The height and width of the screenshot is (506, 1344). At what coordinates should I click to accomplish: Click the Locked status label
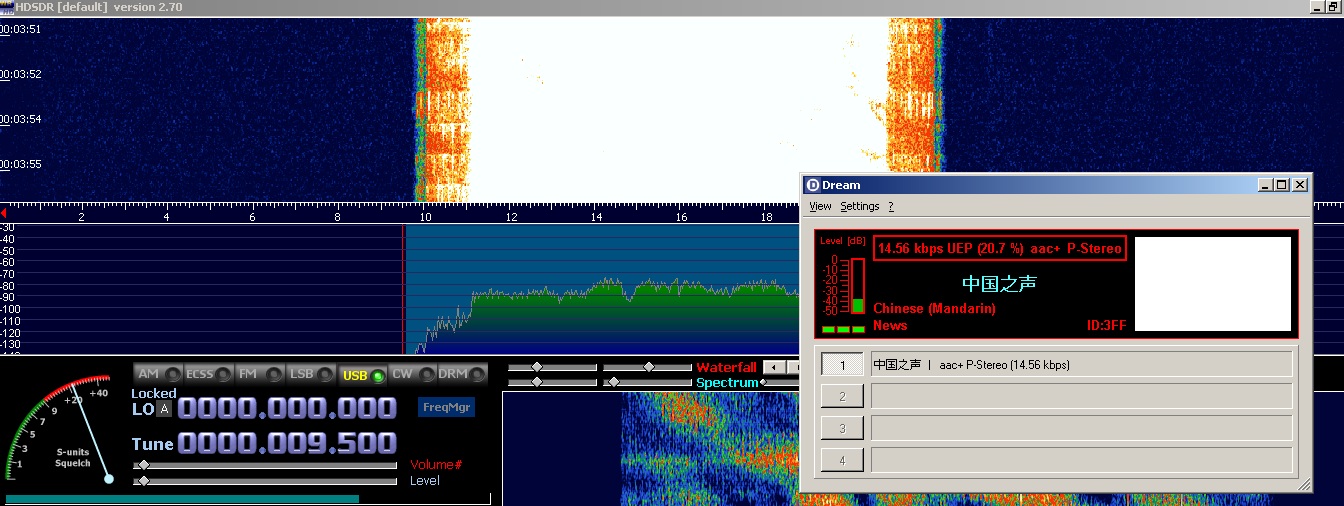[x=154, y=393]
